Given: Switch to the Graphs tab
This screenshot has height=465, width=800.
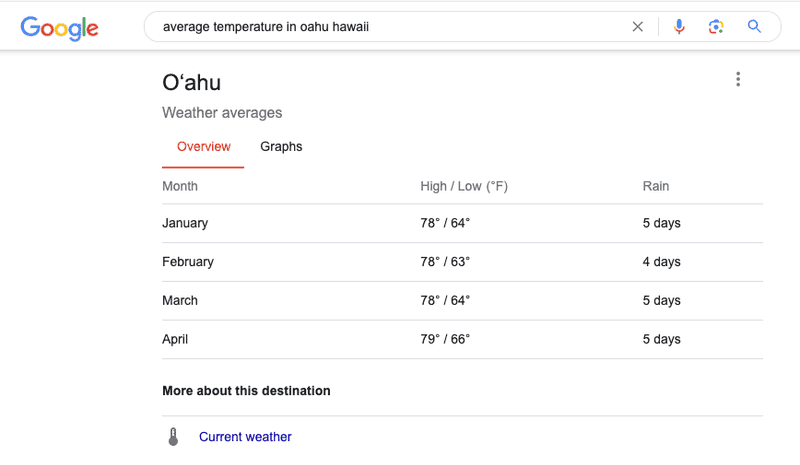Looking at the screenshot, I should pyautogui.click(x=281, y=146).
